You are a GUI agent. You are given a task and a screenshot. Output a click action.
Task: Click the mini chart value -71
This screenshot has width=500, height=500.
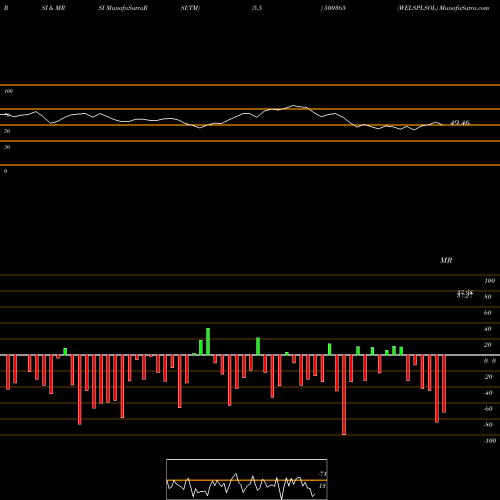click(x=322, y=474)
